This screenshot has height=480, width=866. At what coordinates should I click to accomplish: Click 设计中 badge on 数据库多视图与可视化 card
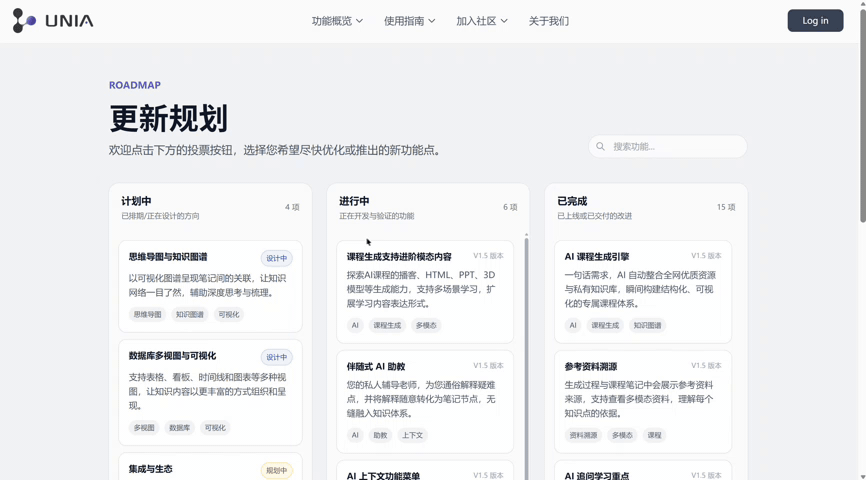click(277, 357)
